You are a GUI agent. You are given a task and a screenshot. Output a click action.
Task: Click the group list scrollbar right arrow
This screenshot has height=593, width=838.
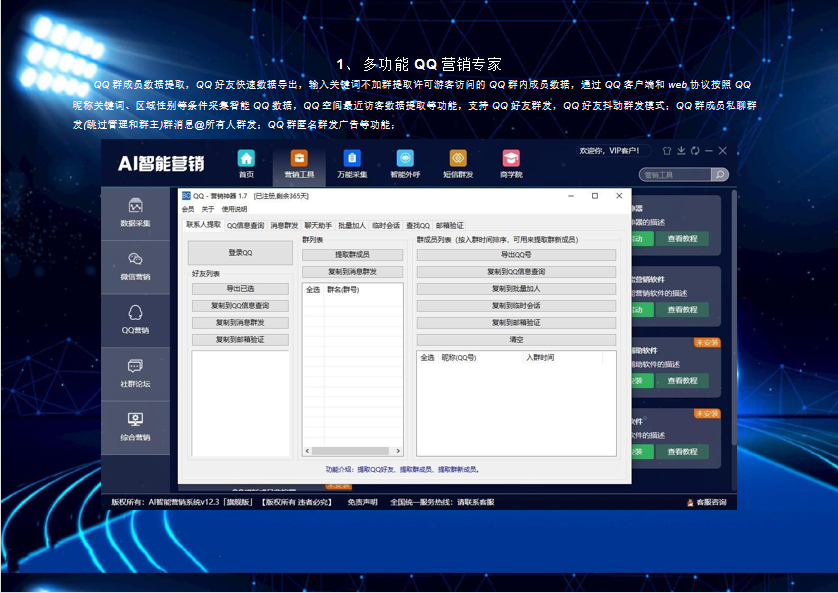[x=398, y=451]
